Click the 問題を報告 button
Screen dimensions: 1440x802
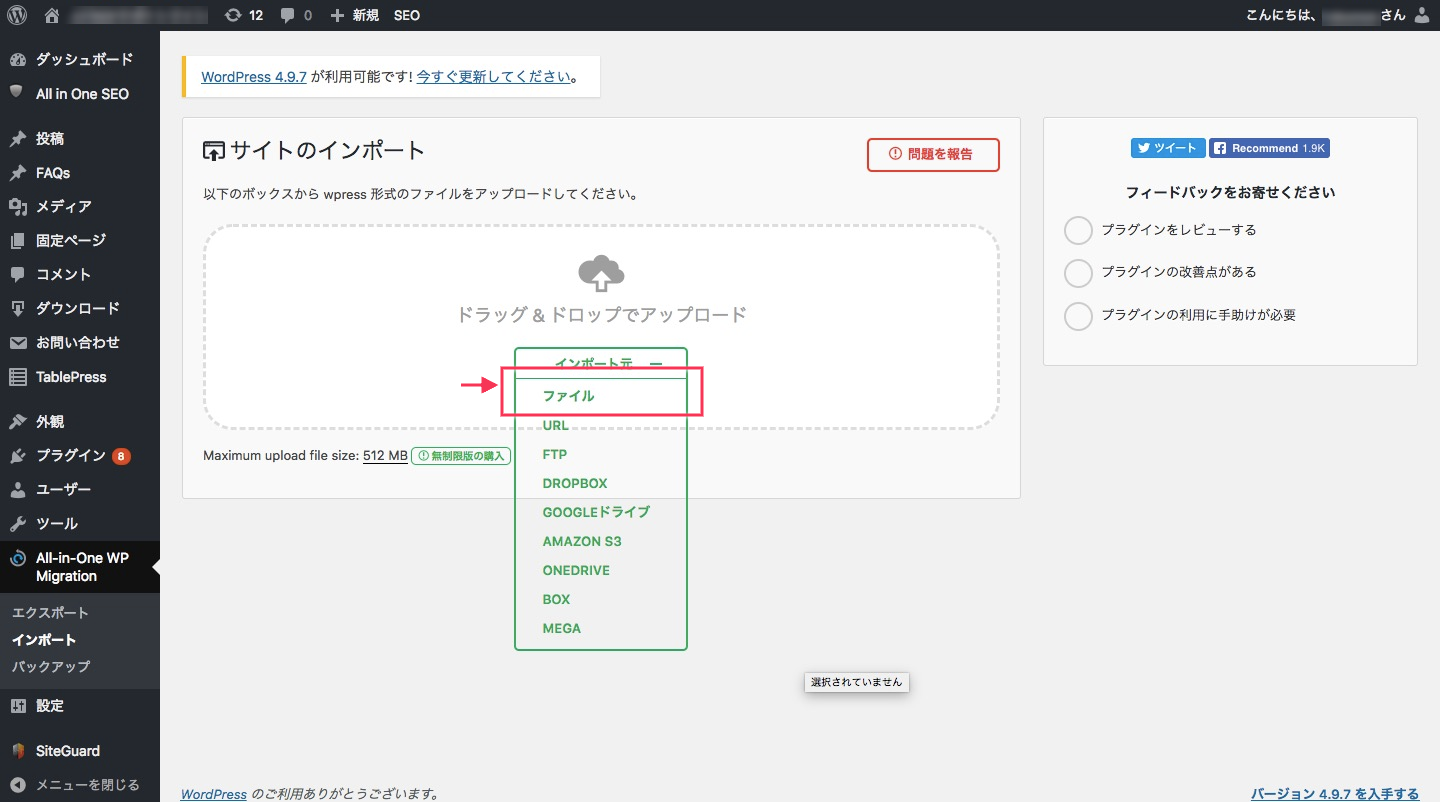(x=933, y=154)
